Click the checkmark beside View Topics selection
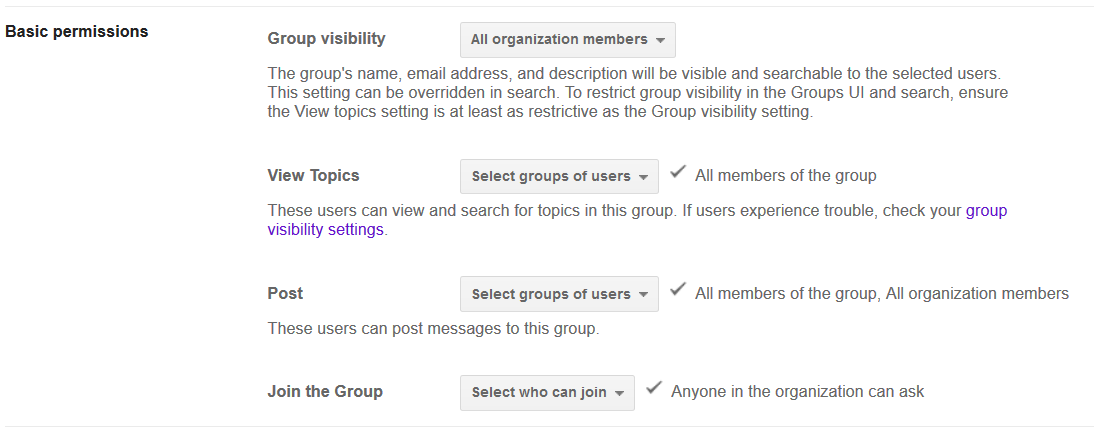 click(x=678, y=173)
